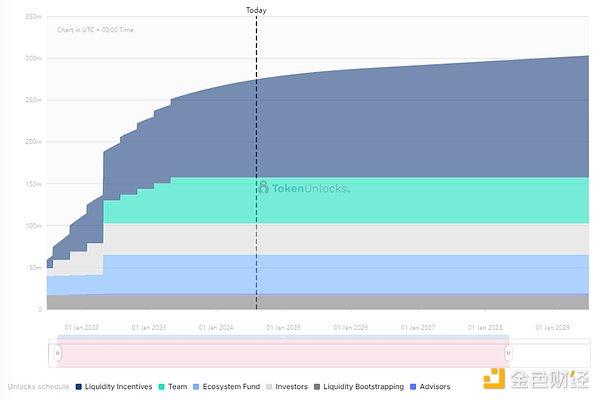Click the Advisors legend color square

[x=414, y=387]
